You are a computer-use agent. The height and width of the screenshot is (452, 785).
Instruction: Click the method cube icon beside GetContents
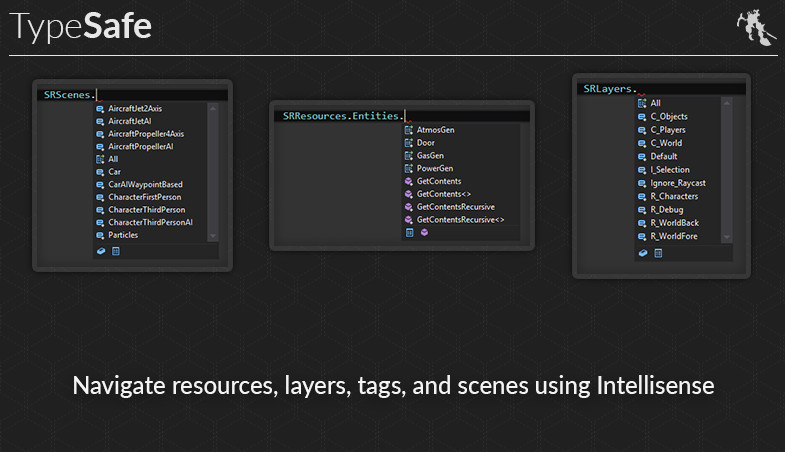(x=409, y=181)
